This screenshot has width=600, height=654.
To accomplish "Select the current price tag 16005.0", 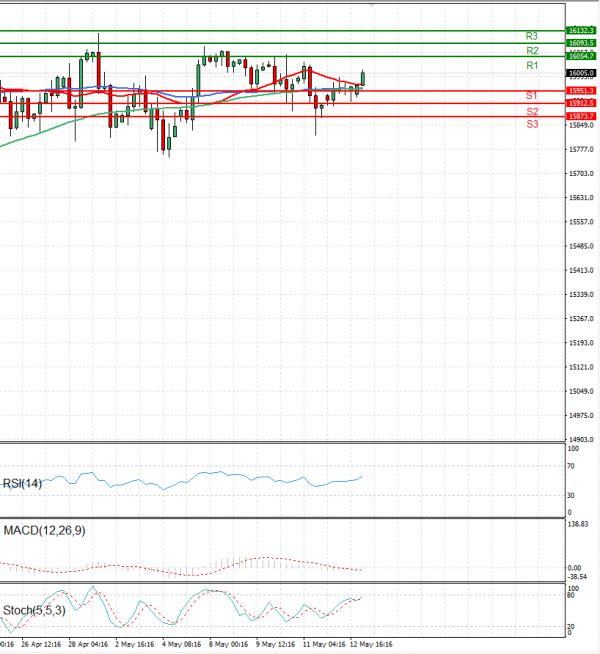I will coord(581,73).
